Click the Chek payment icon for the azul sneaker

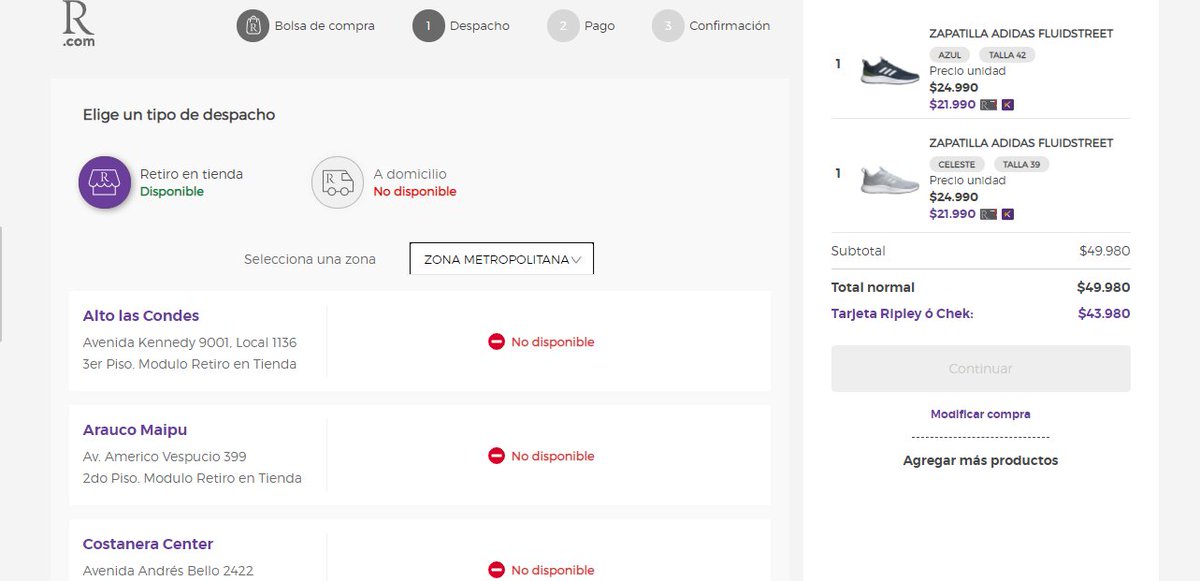(1008, 104)
